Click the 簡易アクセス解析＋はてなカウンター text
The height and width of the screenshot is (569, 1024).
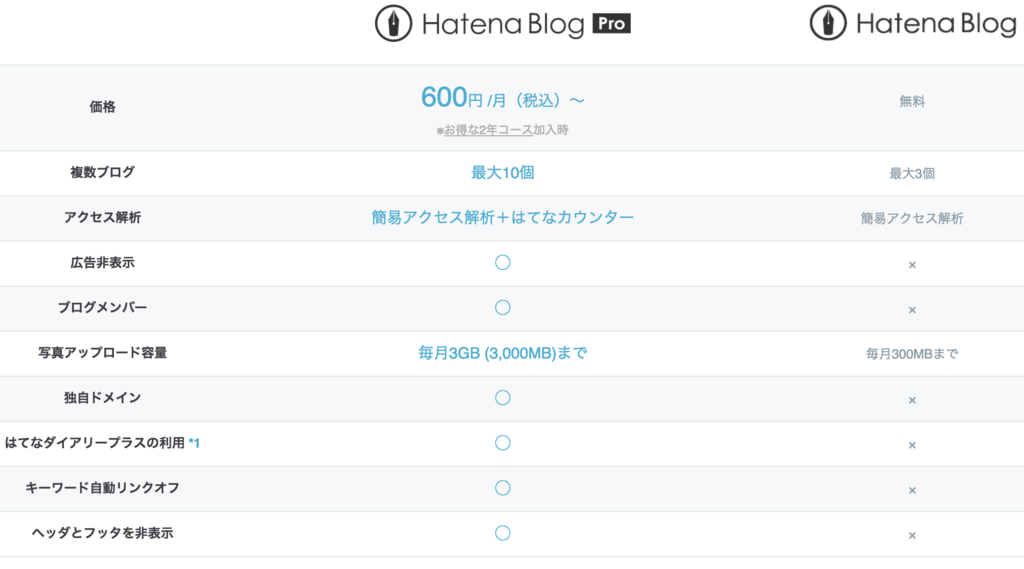(x=503, y=217)
